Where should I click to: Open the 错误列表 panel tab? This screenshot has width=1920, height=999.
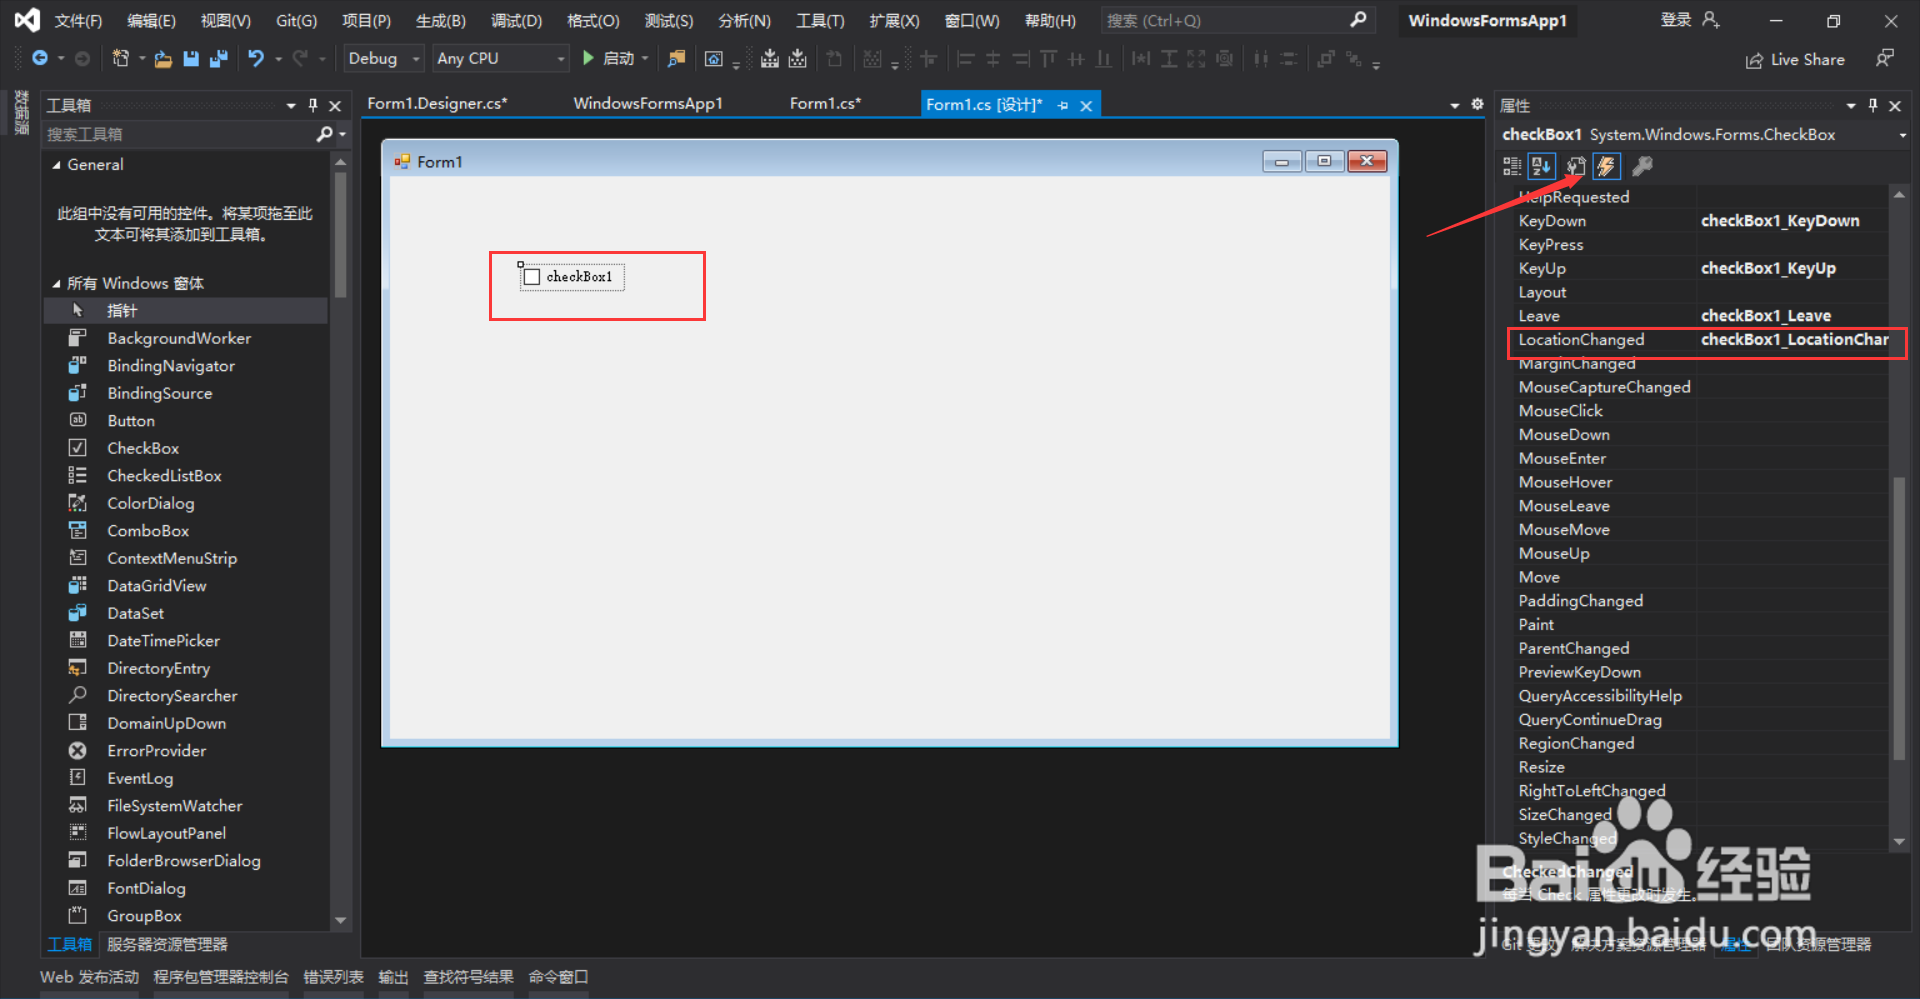(x=333, y=977)
